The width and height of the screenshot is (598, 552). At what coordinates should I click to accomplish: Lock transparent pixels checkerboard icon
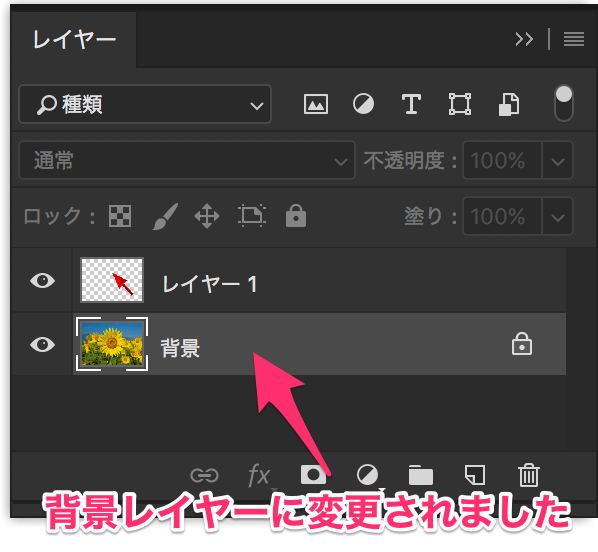tap(120, 216)
